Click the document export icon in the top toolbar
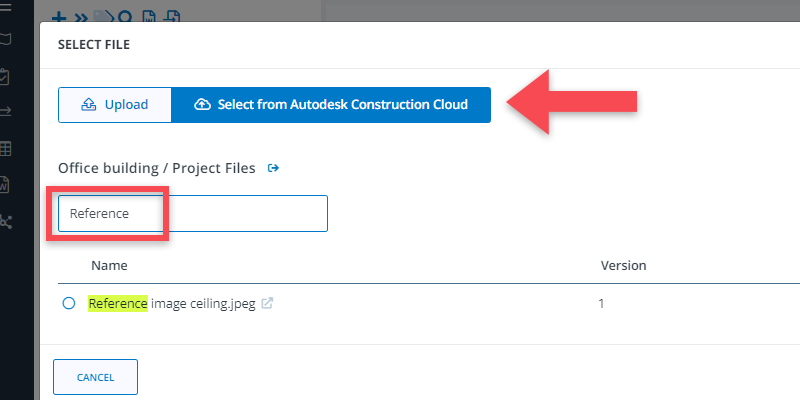Screen dimensions: 800x400 tap(172, 17)
